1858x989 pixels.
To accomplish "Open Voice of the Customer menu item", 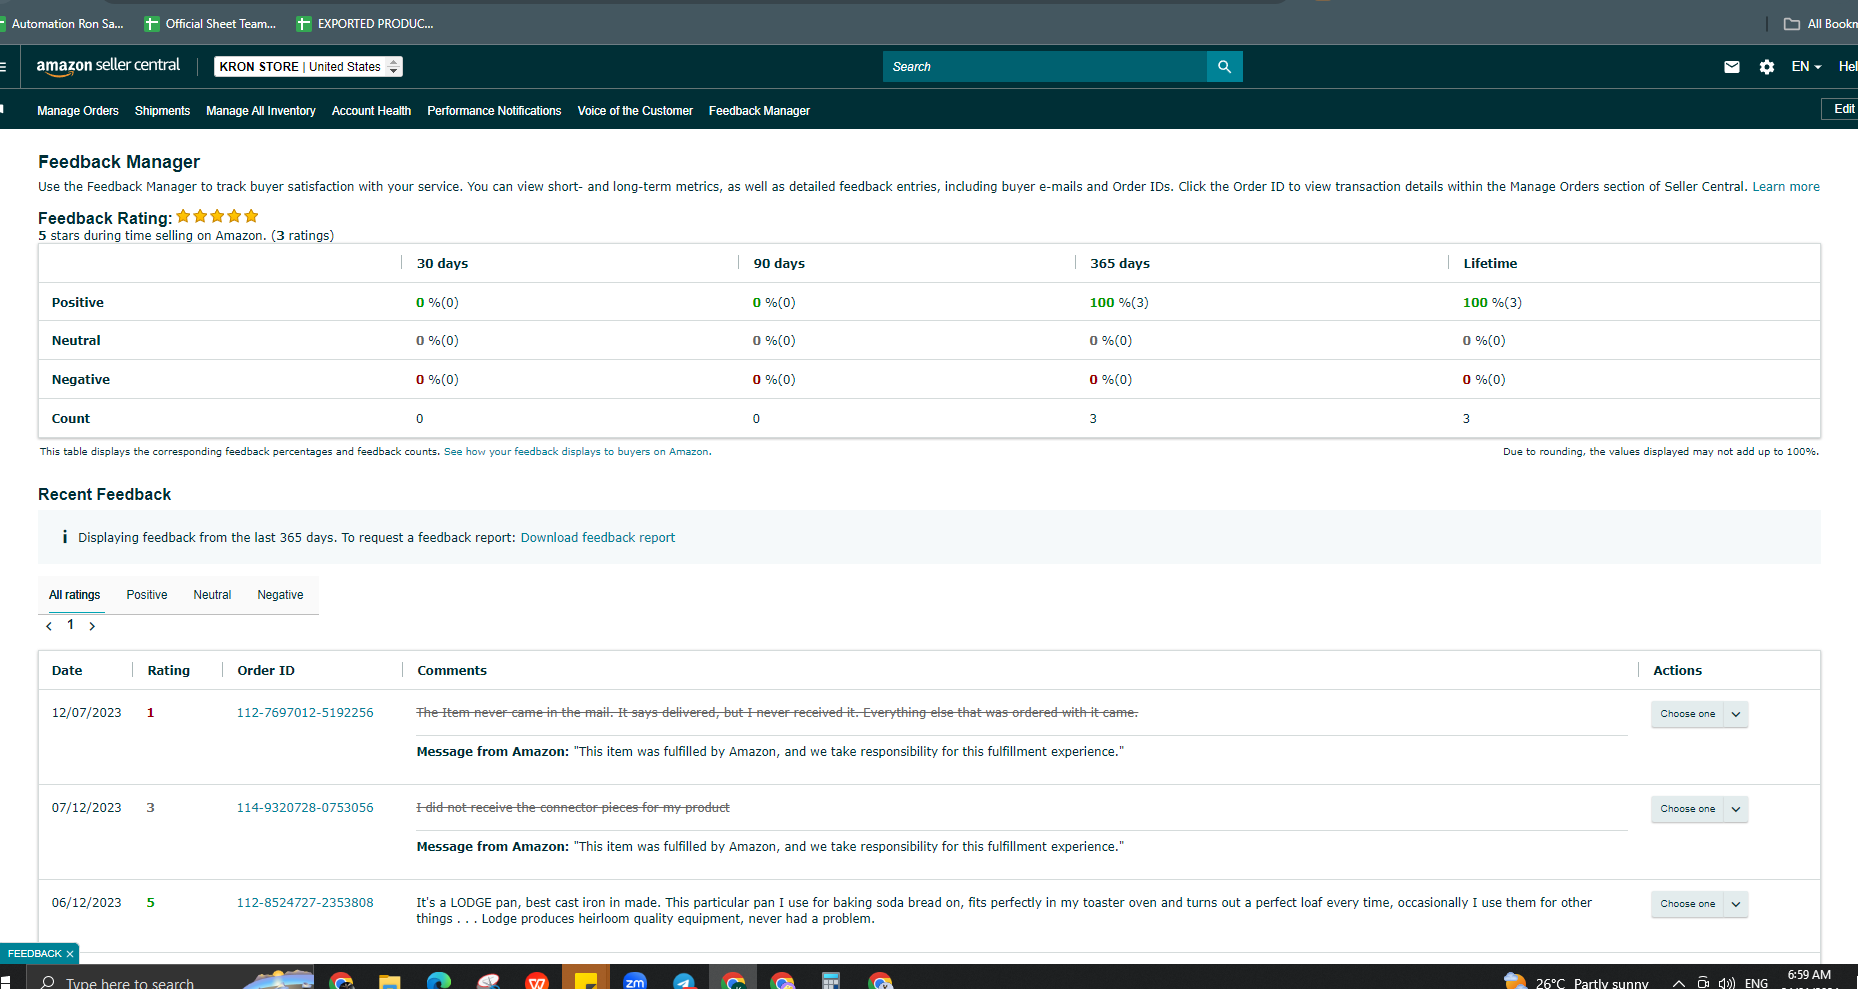I will (x=635, y=111).
